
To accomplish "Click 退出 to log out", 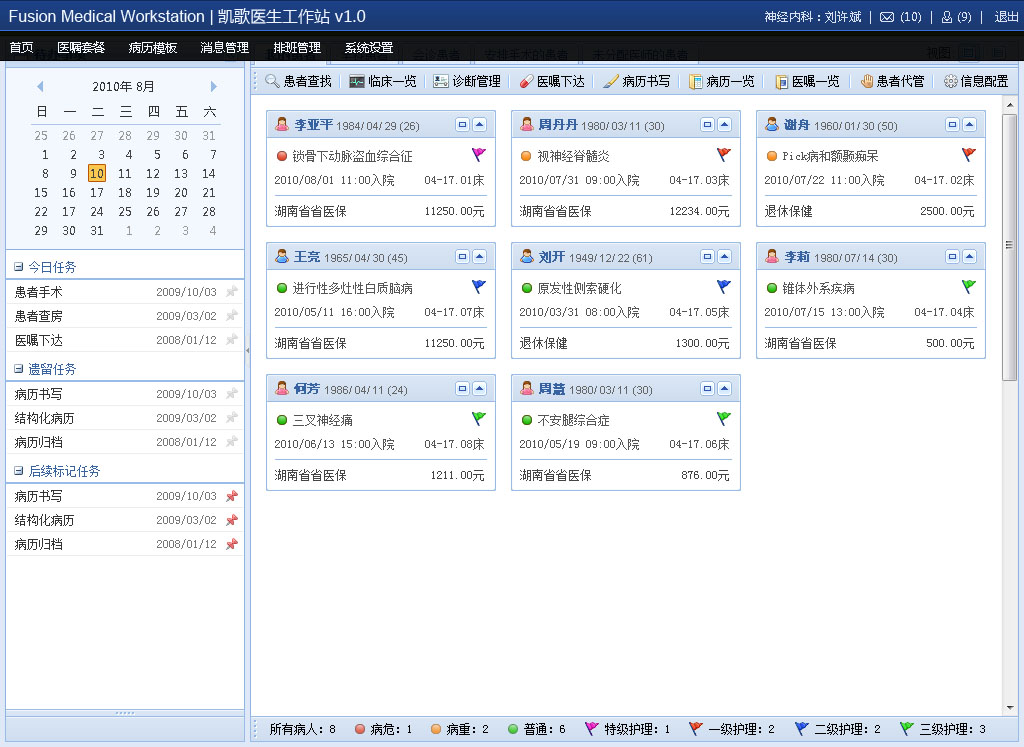I will click(x=1006, y=17).
